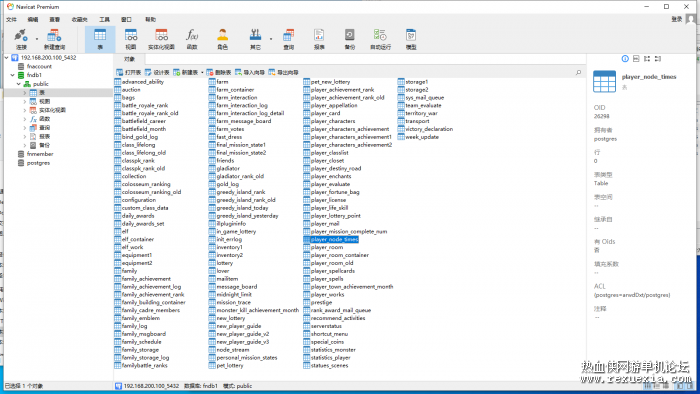Collapse the public schema node
The image size is (700, 394).
pyautogui.click(x=18, y=84)
